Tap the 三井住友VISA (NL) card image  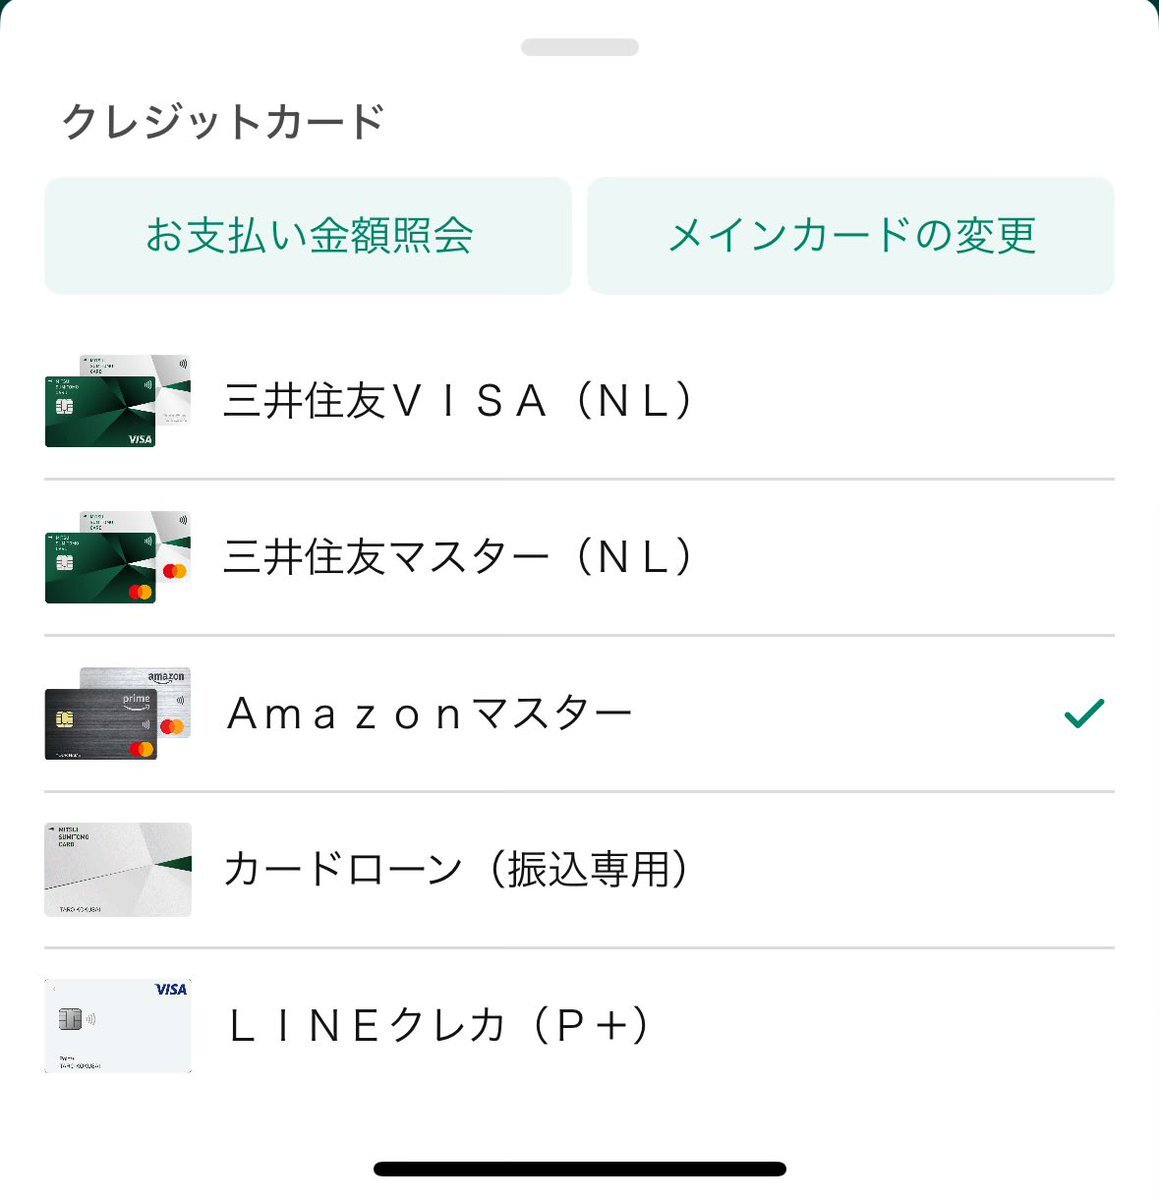coord(118,401)
